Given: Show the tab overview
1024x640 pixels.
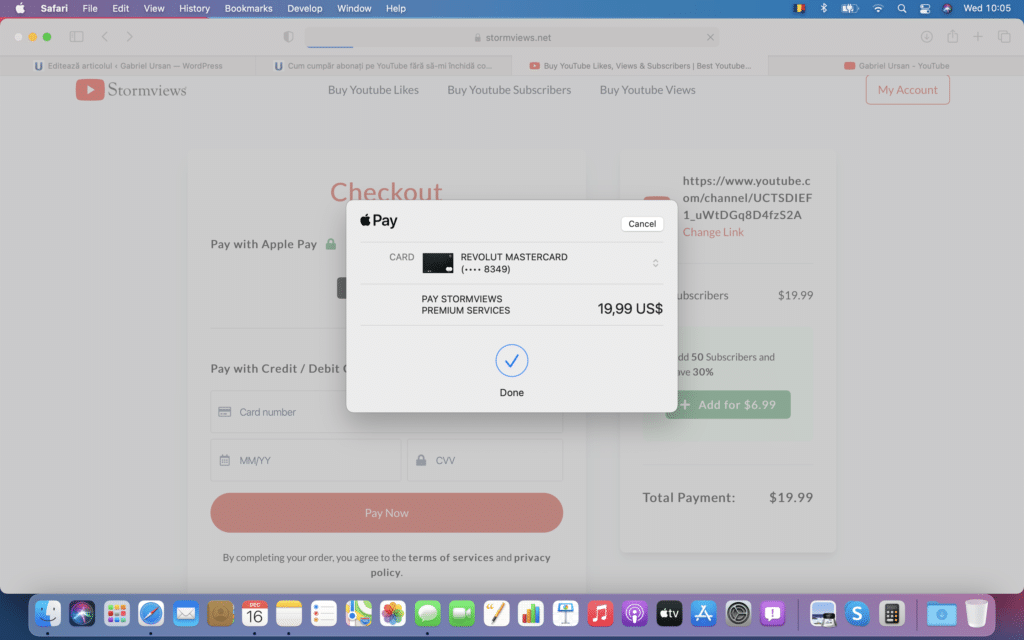Looking at the screenshot, I should pos(1004,37).
